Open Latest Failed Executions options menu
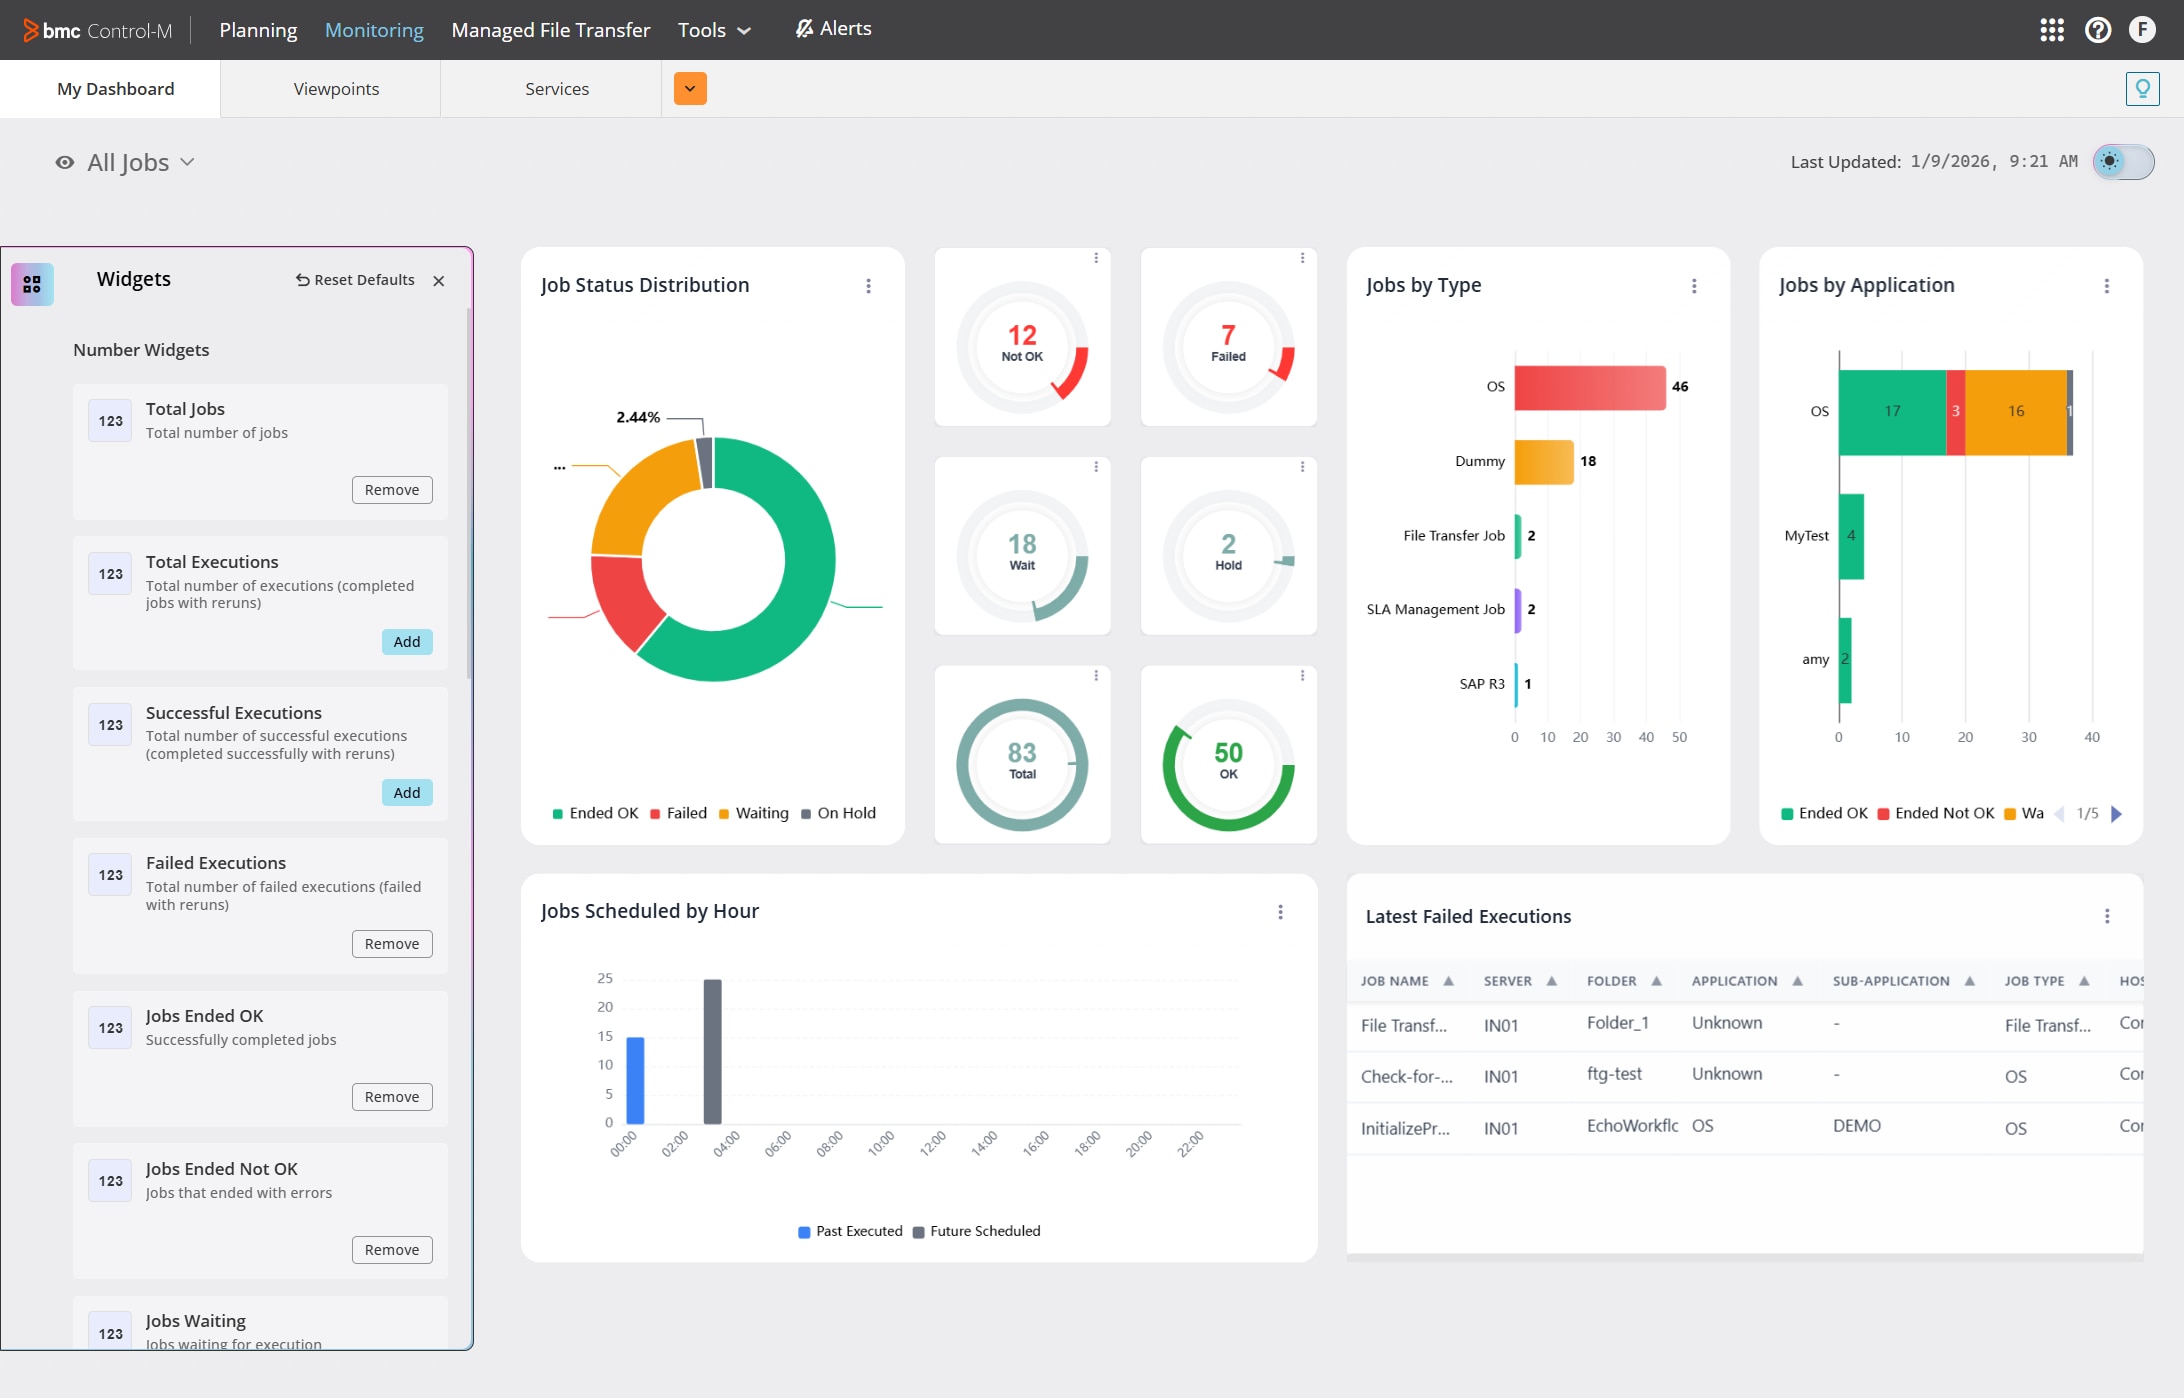The height and width of the screenshot is (1398, 2184). [x=2108, y=915]
